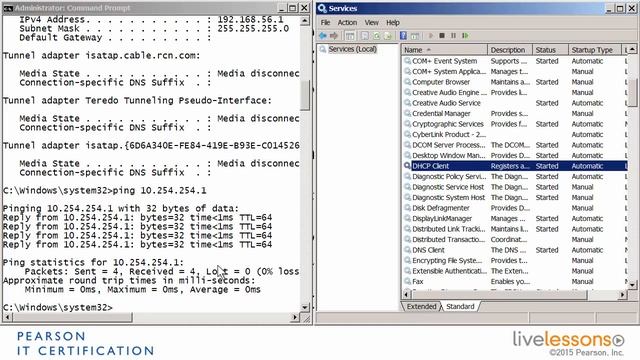Toggle the show/hide console tree icon
The height and width of the screenshot is (360, 640).
click(350, 36)
